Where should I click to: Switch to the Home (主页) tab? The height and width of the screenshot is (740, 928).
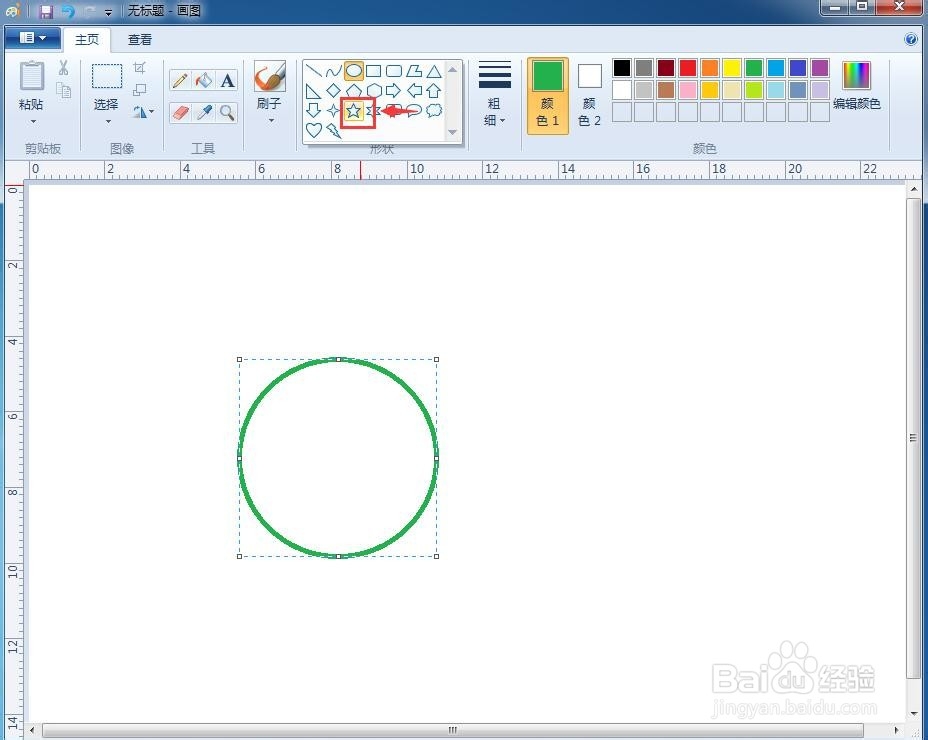pos(87,40)
